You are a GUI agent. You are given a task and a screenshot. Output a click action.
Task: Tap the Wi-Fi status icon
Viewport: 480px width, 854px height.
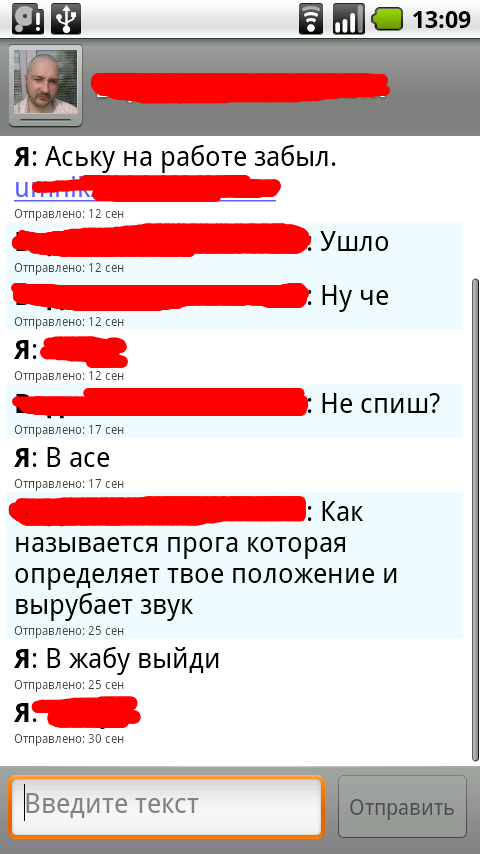click(311, 19)
